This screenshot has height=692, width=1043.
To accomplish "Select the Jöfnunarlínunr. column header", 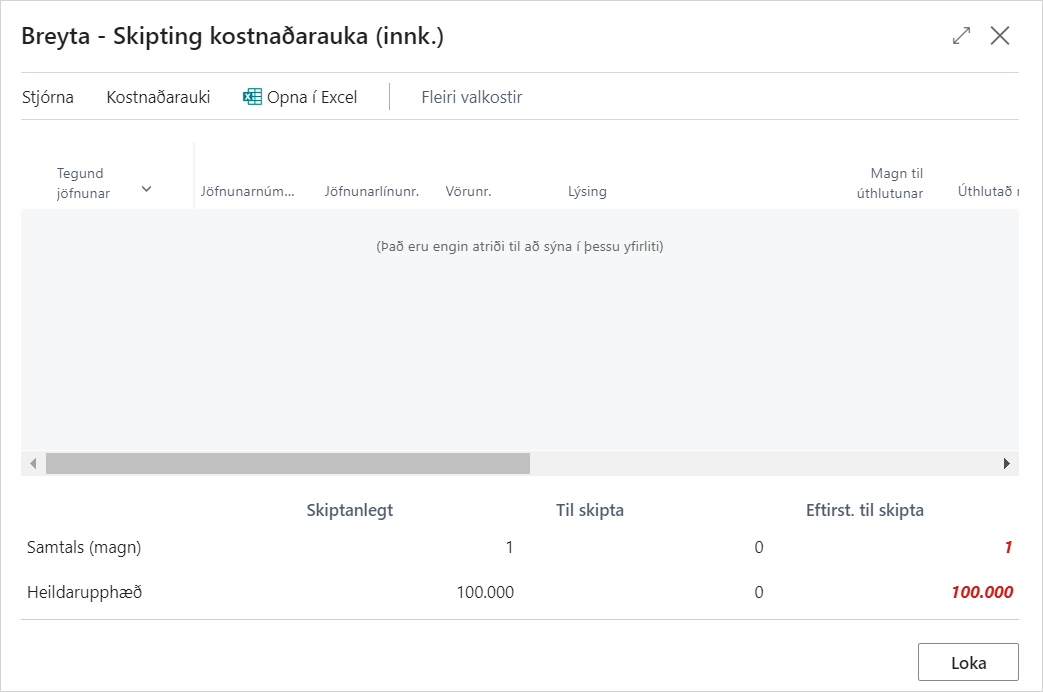I will tap(371, 191).
